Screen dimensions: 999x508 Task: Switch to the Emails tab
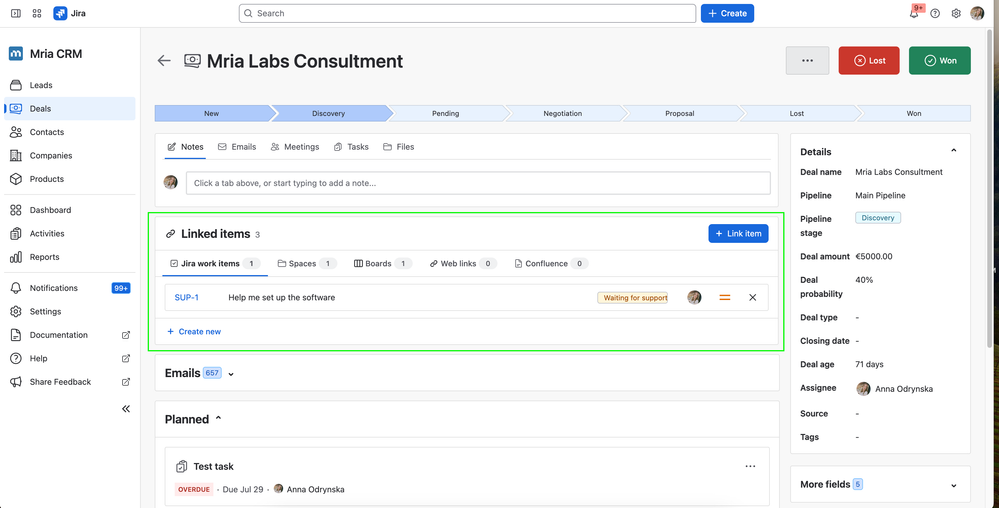pyautogui.click(x=237, y=147)
